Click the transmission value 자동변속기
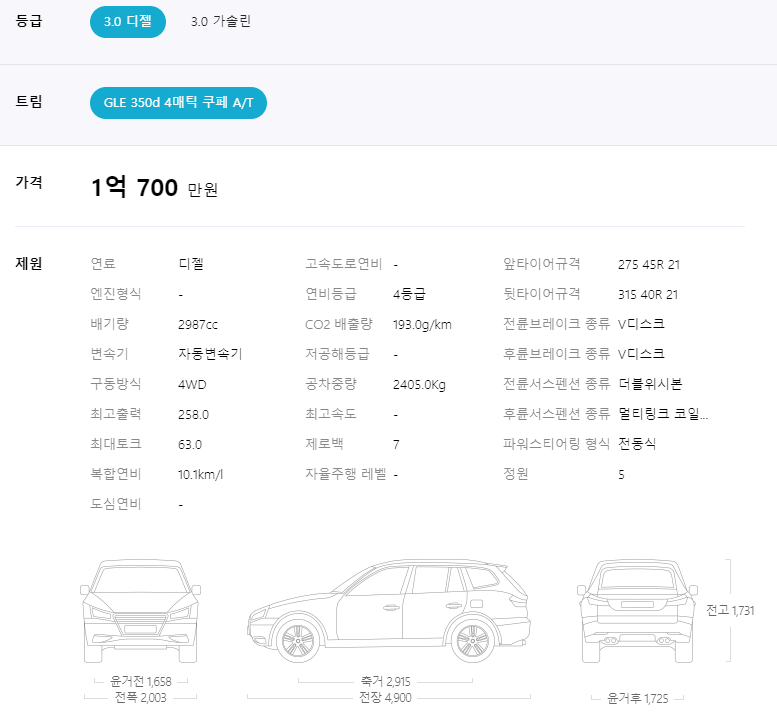Viewport: 777px width, 723px height. tap(210, 354)
